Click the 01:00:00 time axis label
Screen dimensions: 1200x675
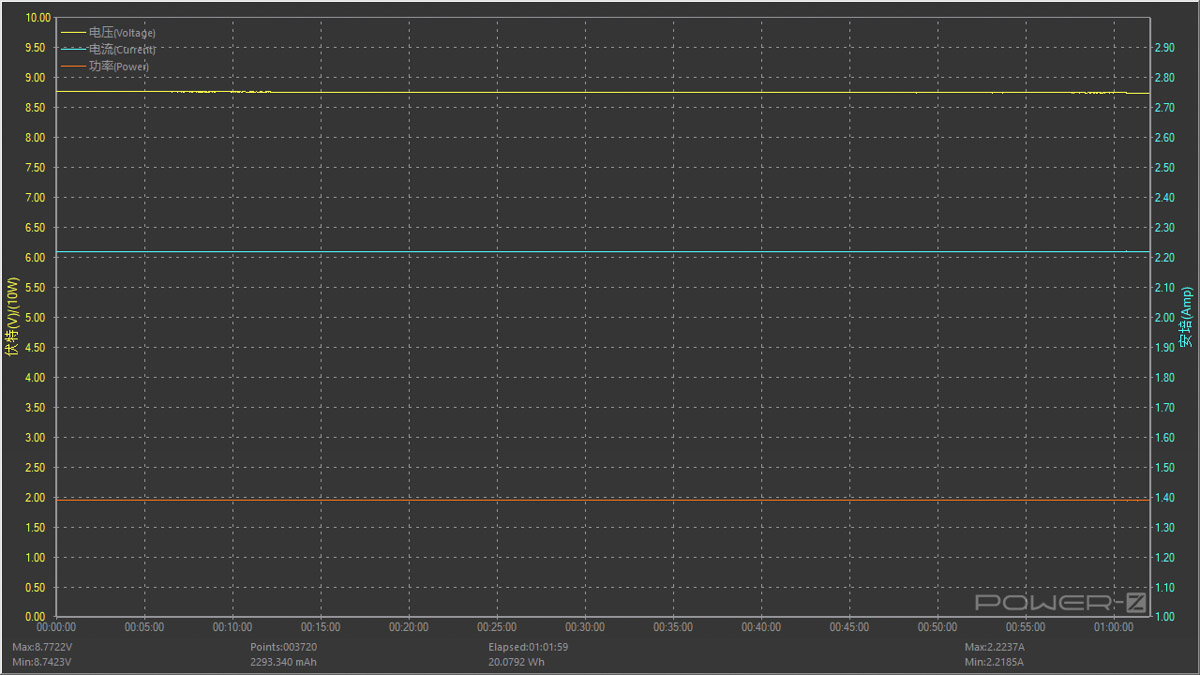pyautogui.click(x=1114, y=627)
